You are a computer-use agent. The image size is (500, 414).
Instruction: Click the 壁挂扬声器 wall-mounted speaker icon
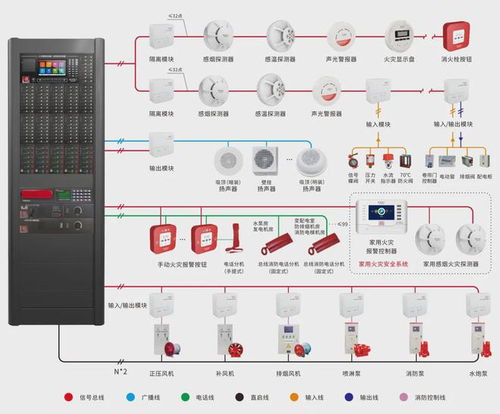click(x=265, y=161)
